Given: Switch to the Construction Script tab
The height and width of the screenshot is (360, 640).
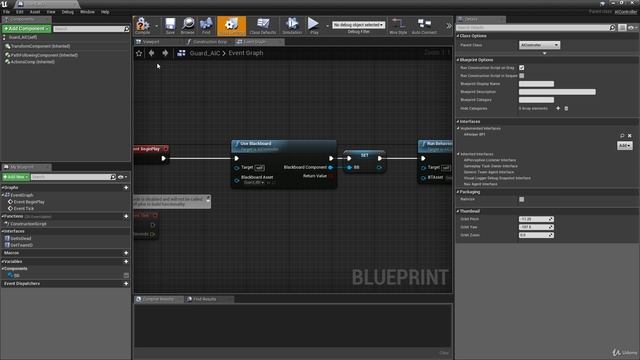Looking at the screenshot, I should [210, 42].
